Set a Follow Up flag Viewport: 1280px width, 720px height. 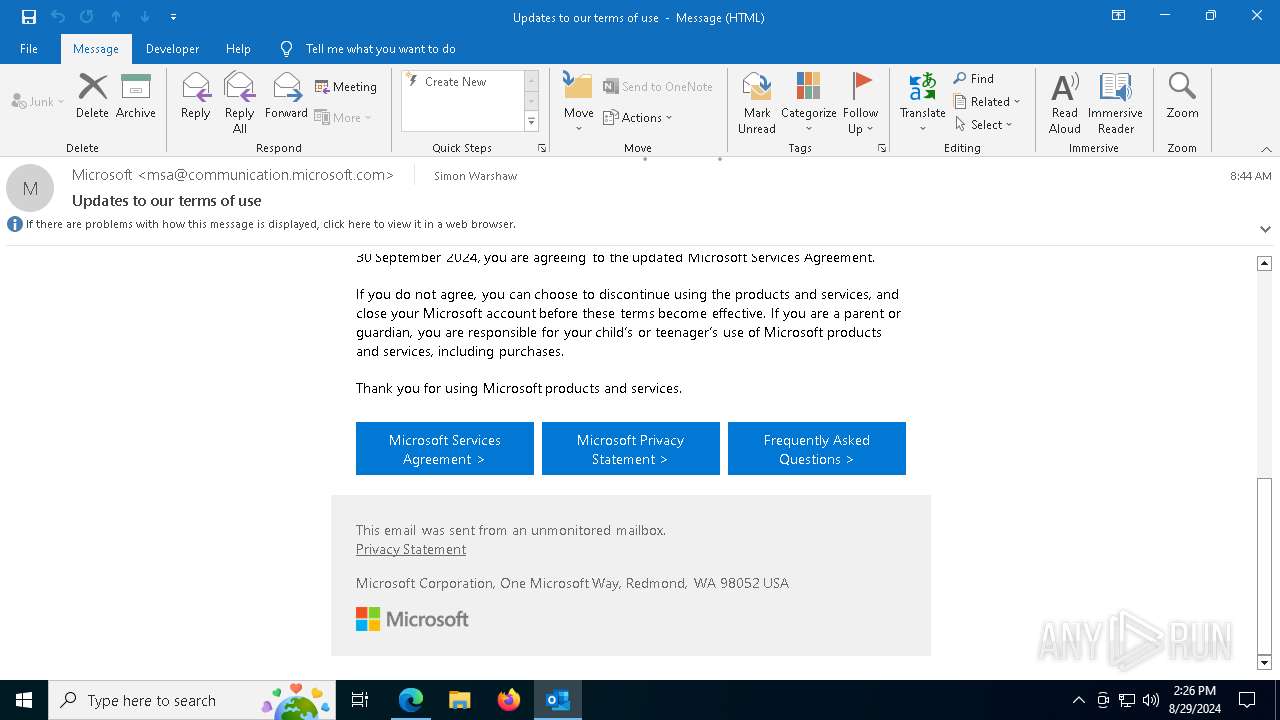pyautogui.click(x=860, y=102)
